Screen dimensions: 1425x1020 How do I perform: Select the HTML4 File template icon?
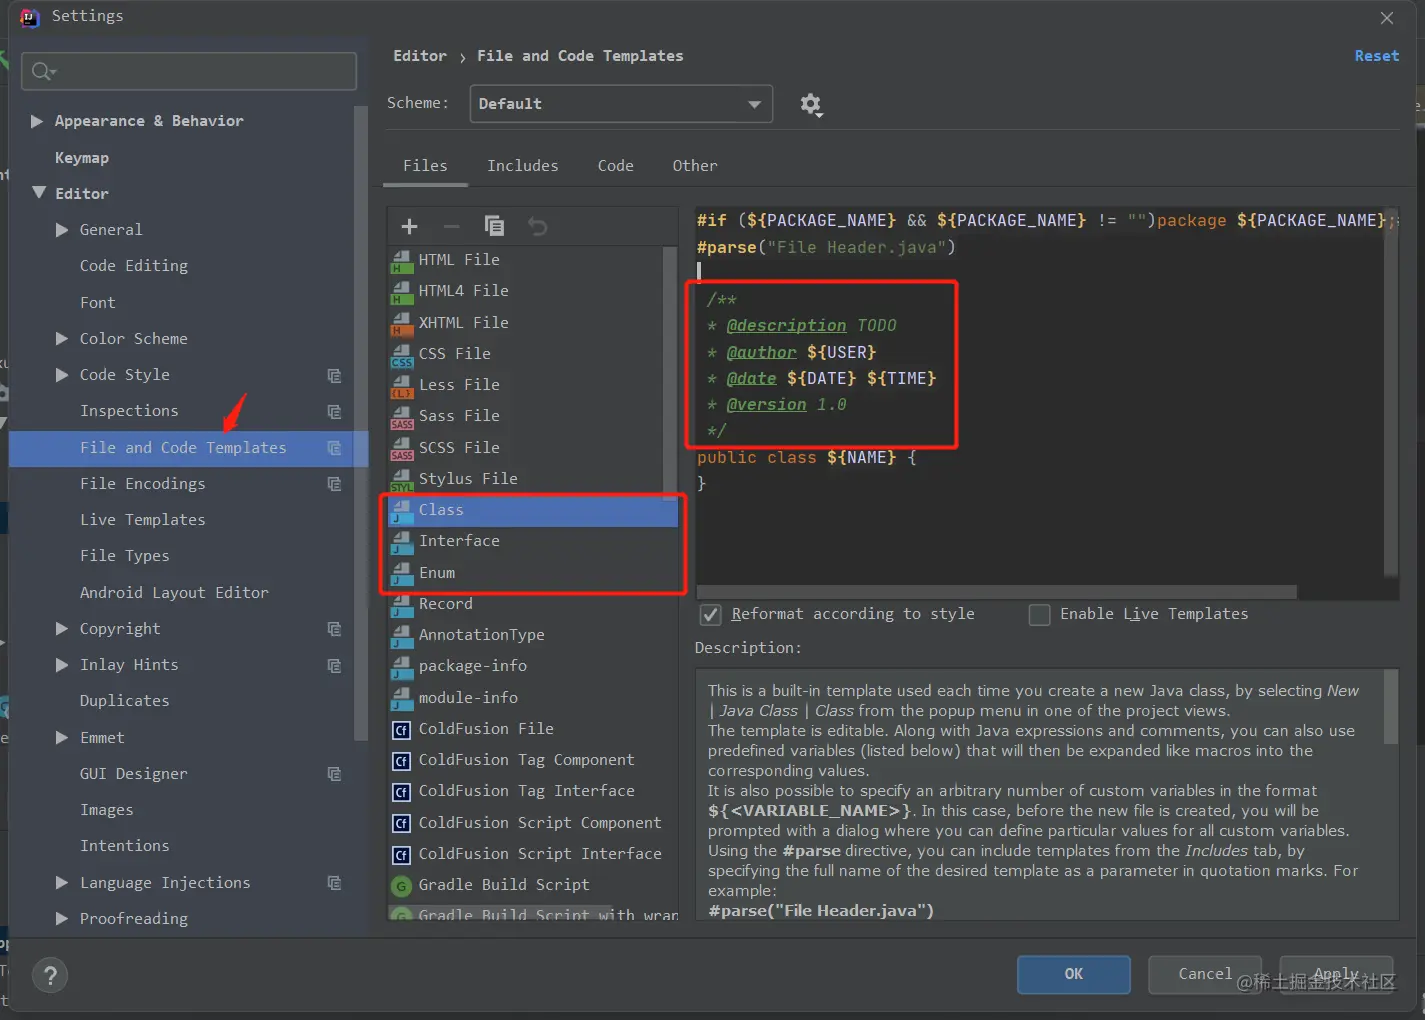point(402,292)
